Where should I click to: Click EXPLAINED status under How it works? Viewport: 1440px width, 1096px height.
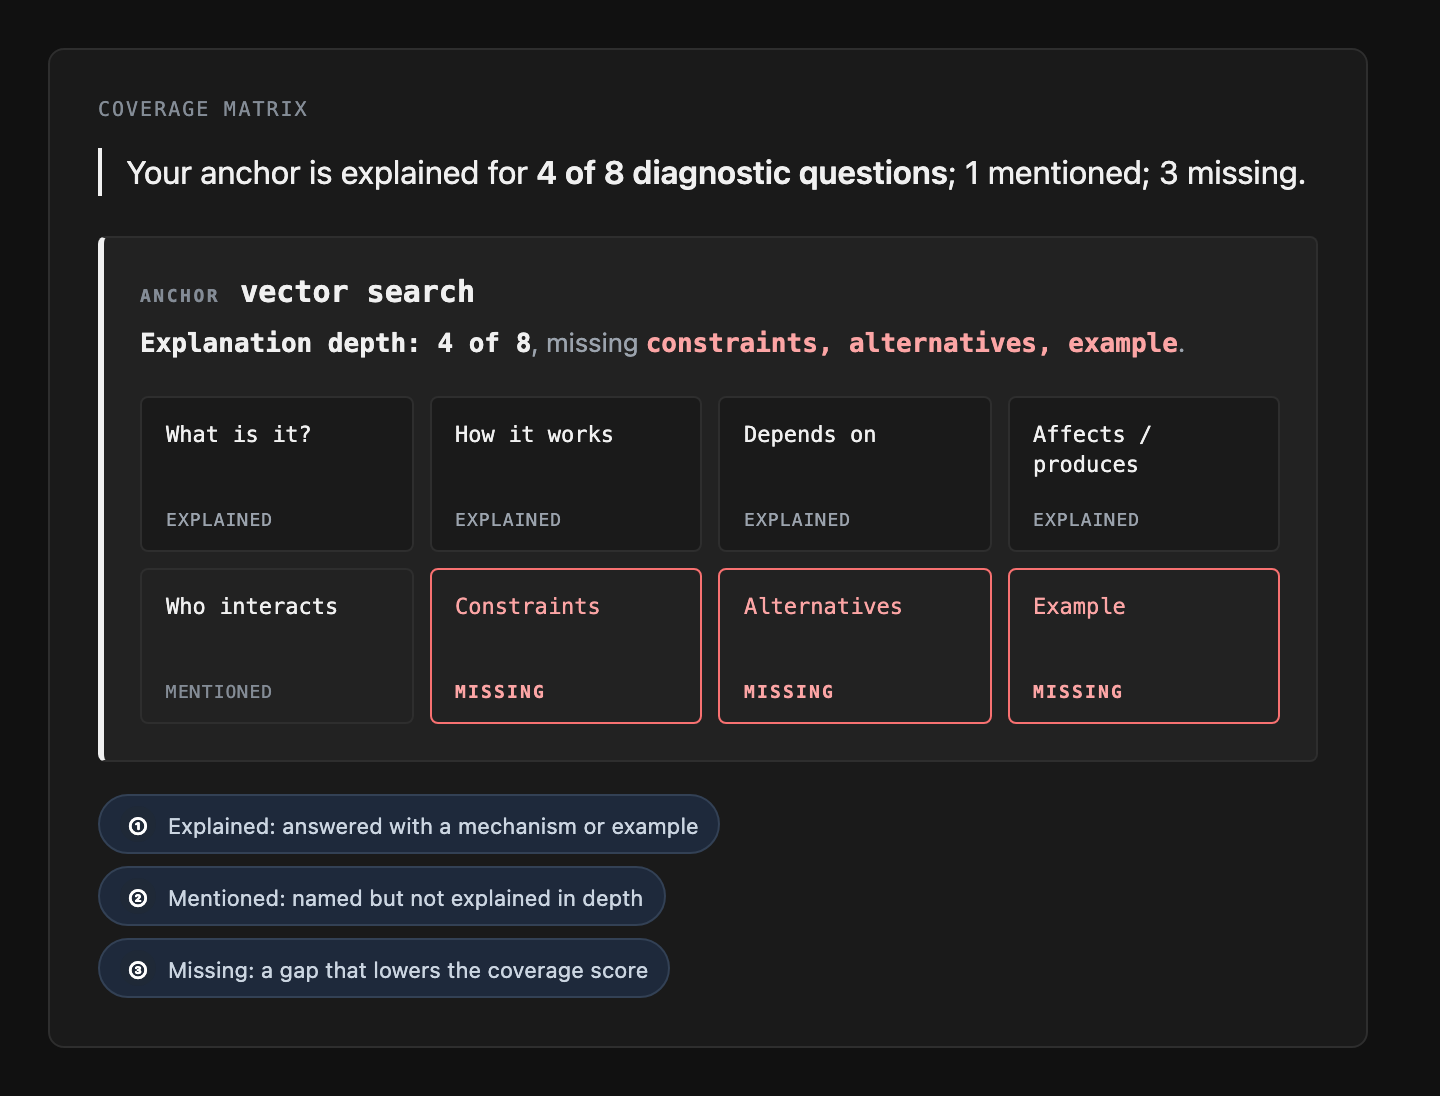coord(508,520)
